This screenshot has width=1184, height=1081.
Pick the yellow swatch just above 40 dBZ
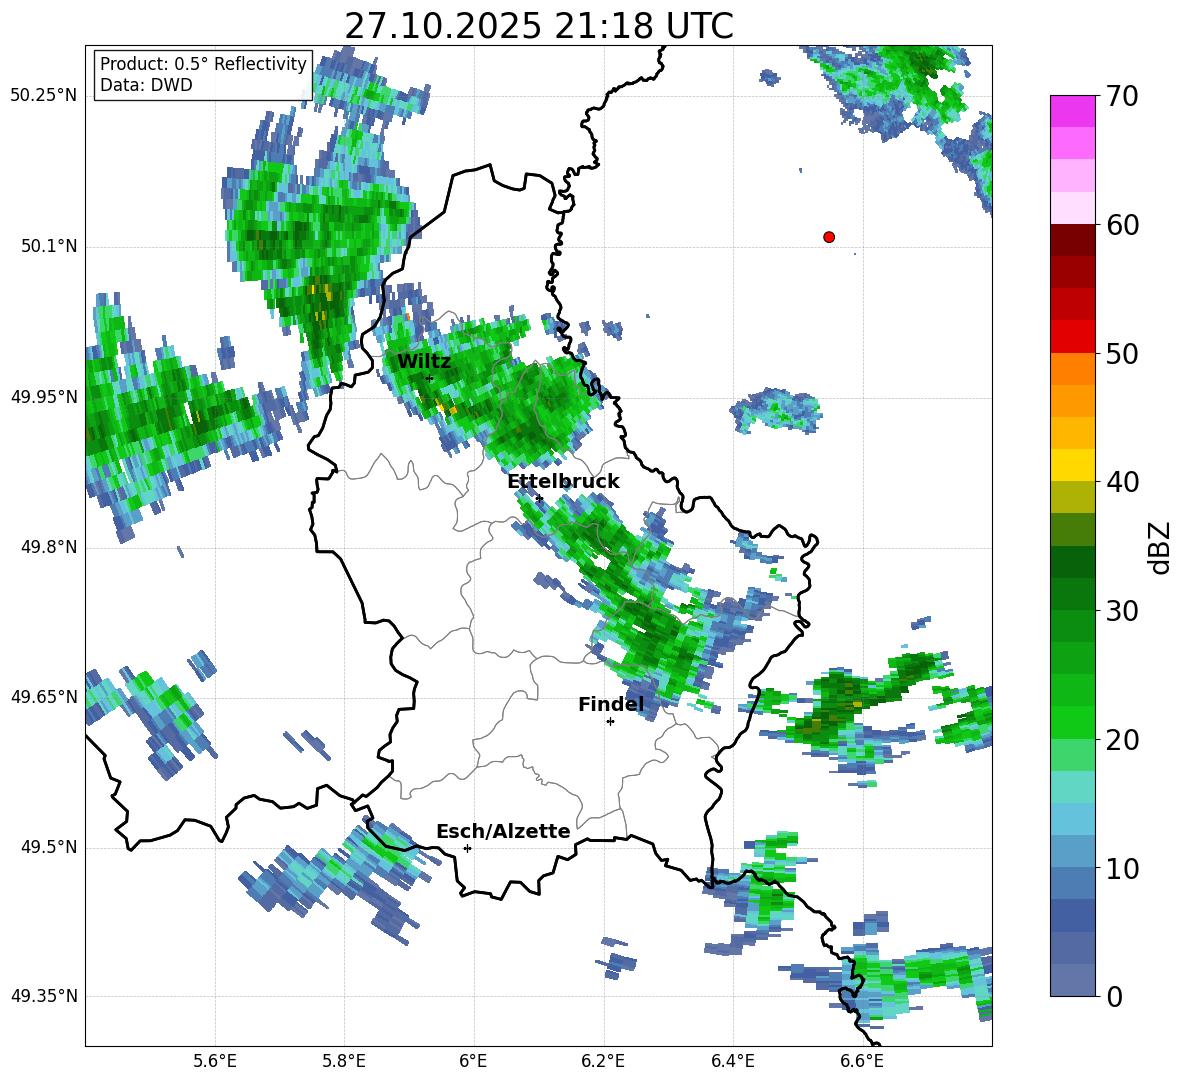click(x=1072, y=465)
